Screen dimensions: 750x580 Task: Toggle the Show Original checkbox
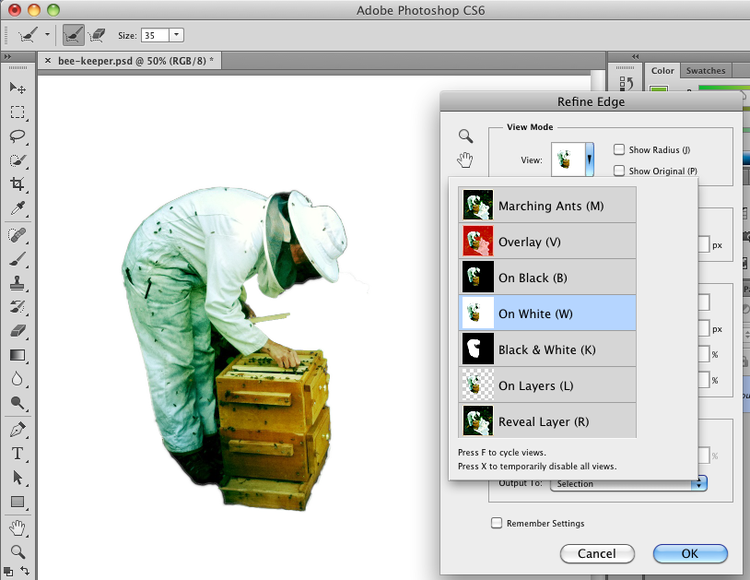(619, 171)
